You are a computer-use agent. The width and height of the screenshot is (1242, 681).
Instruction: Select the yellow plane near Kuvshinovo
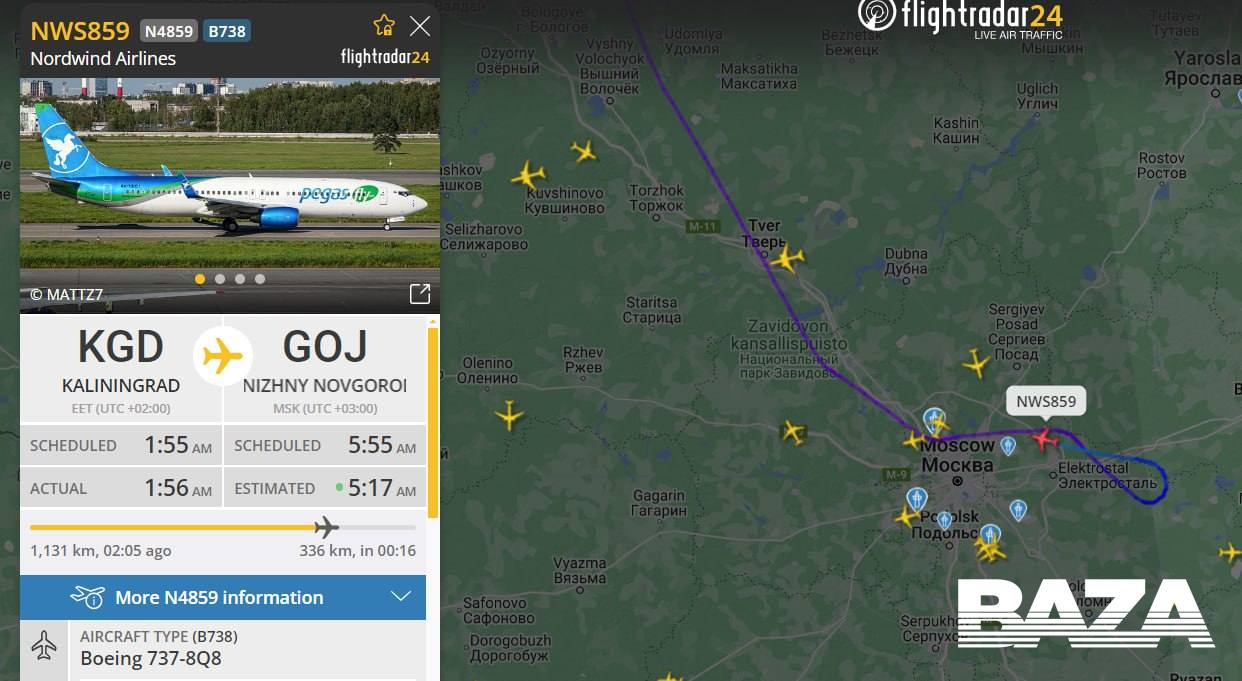click(528, 175)
